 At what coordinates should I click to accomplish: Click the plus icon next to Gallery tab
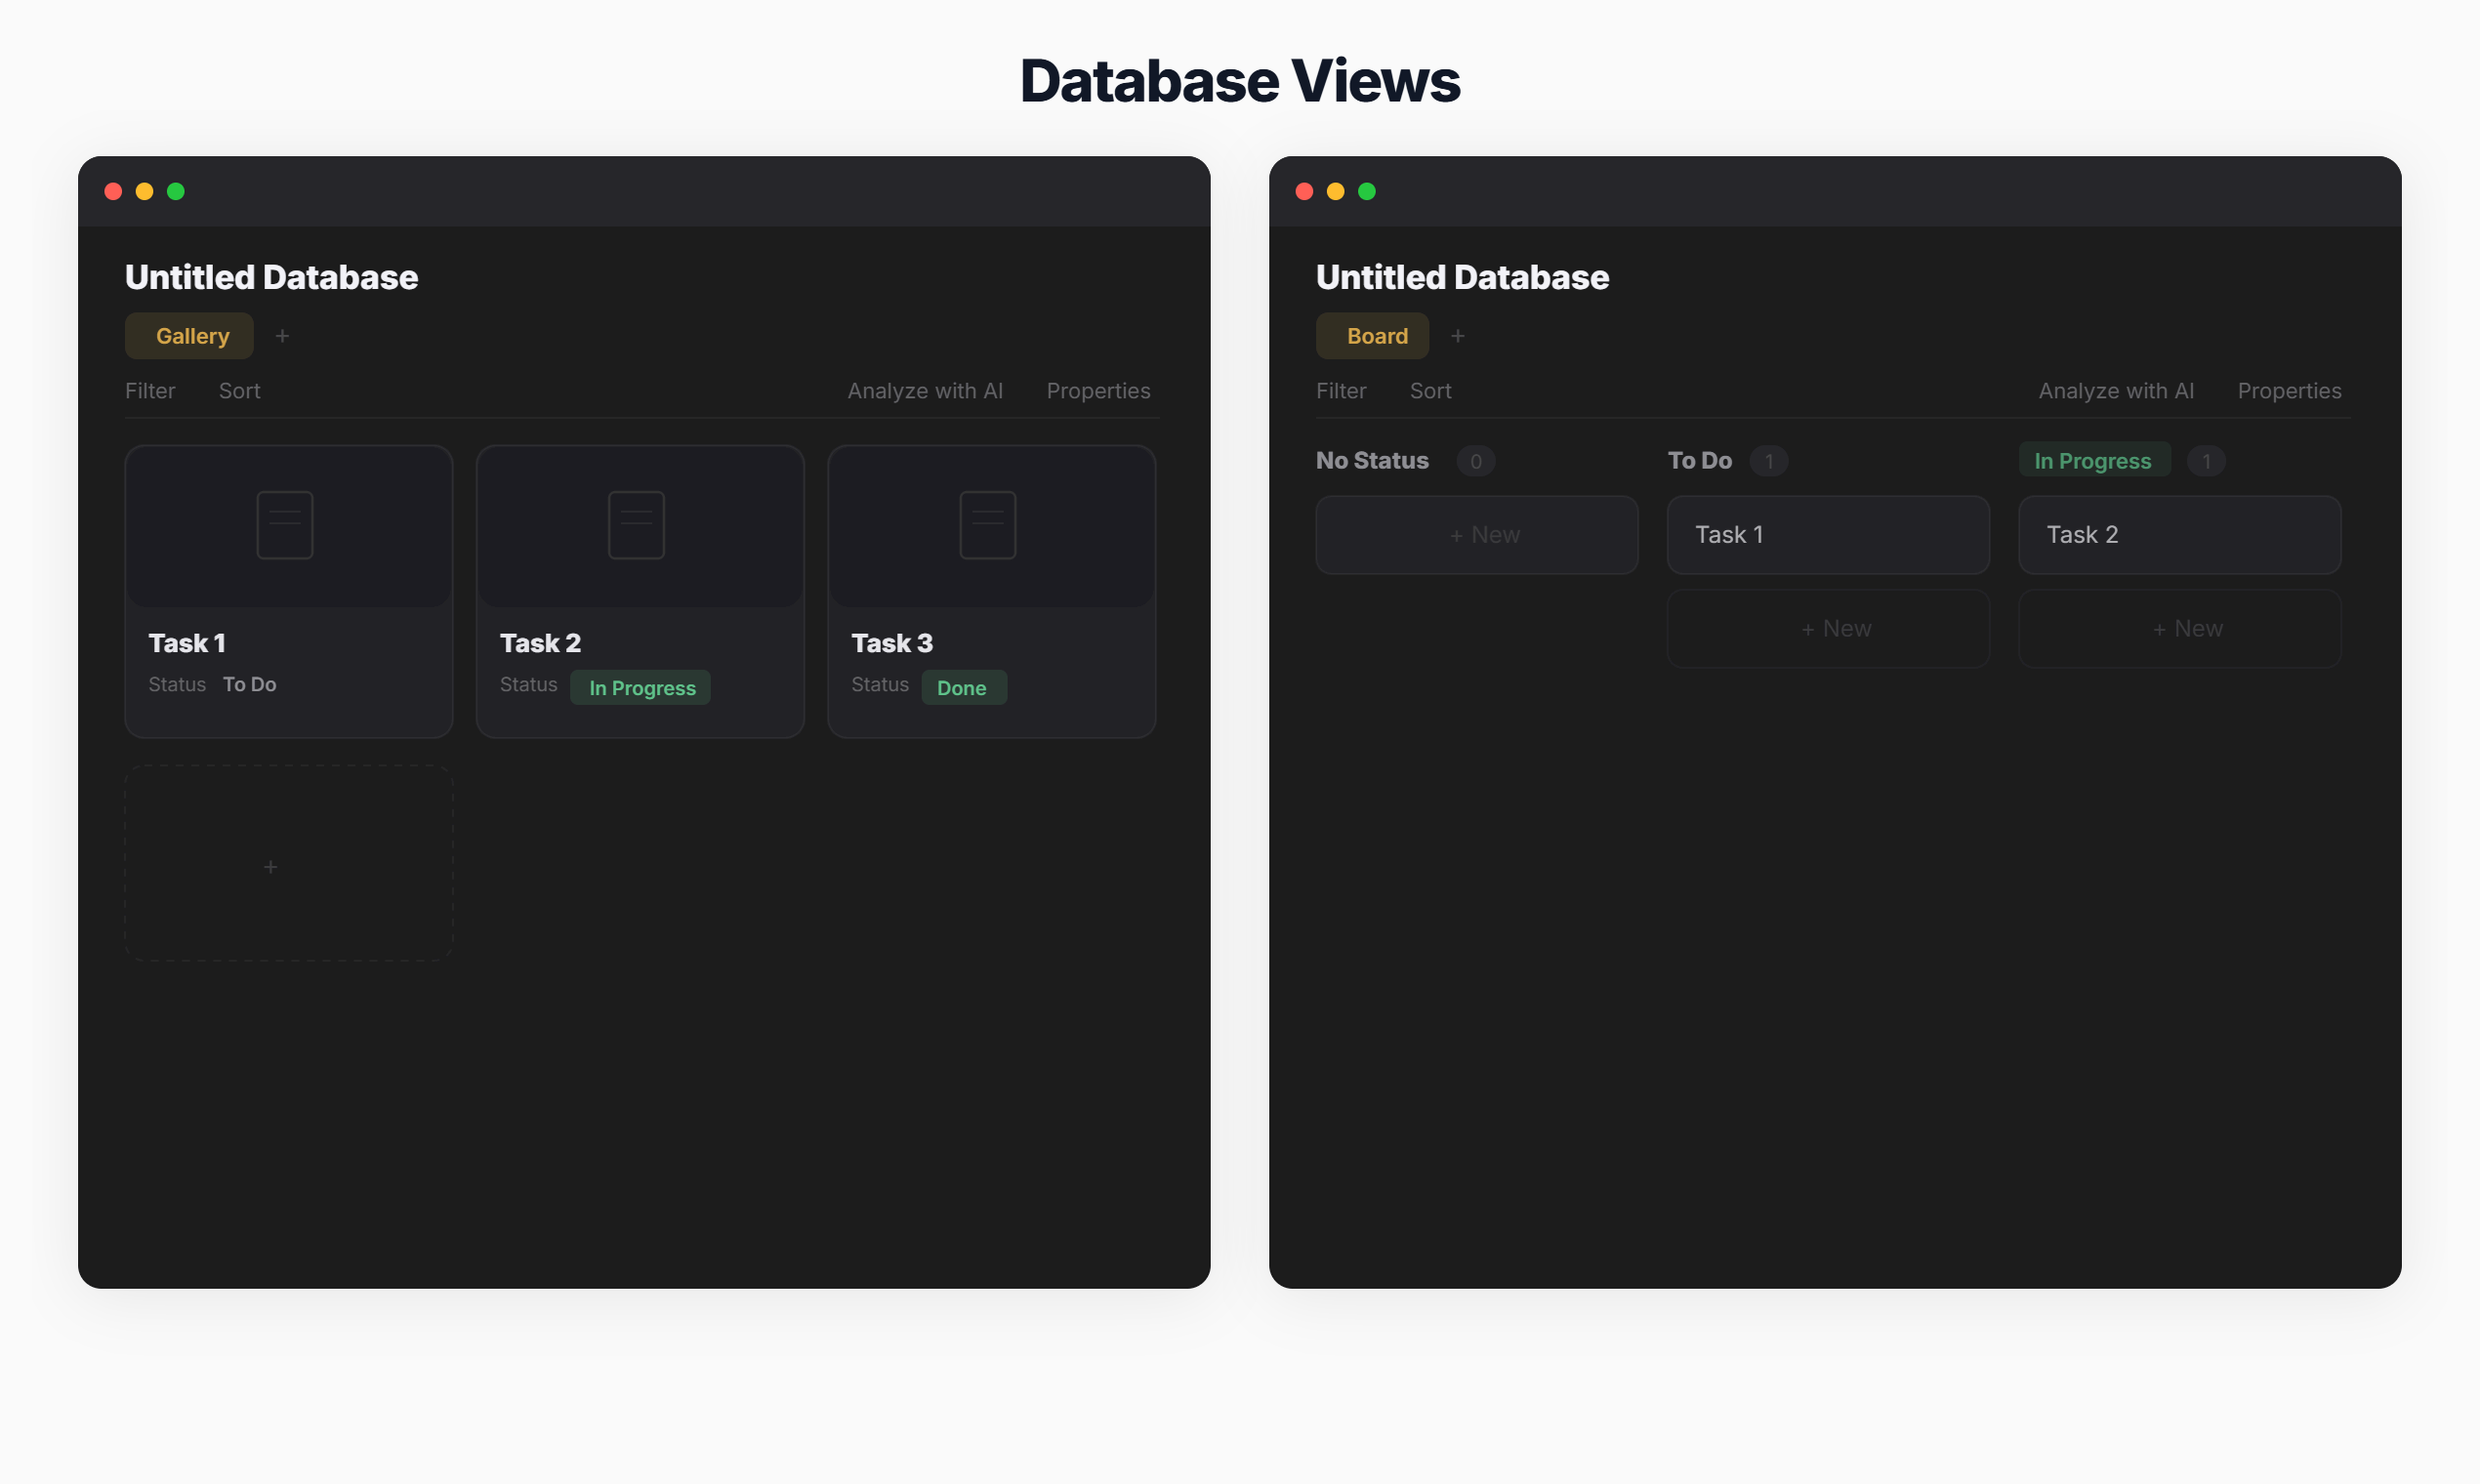click(x=282, y=336)
